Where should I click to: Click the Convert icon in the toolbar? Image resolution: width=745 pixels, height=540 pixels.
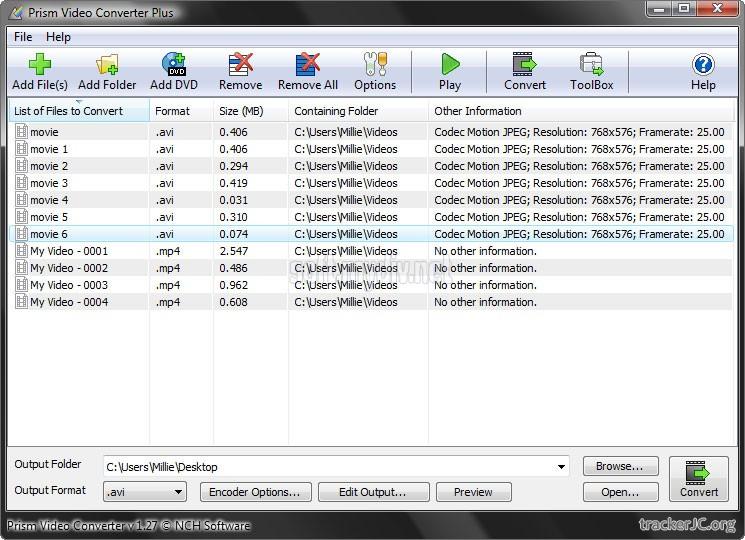(x=524, y=71)
